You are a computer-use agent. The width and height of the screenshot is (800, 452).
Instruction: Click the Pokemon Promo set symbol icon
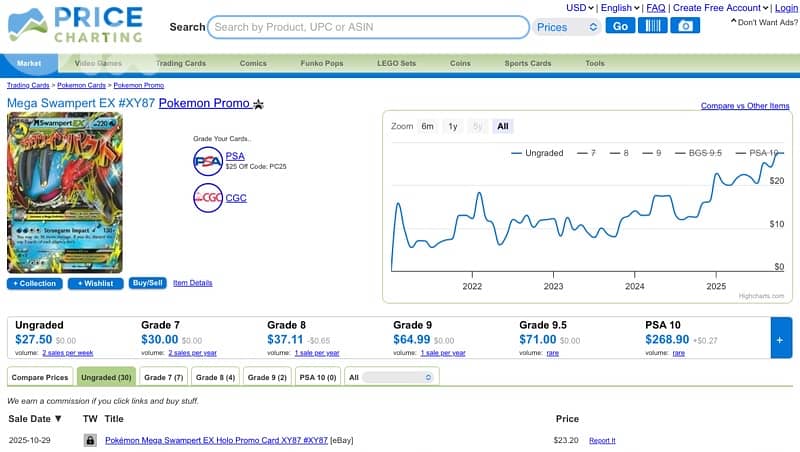(258, 104)
